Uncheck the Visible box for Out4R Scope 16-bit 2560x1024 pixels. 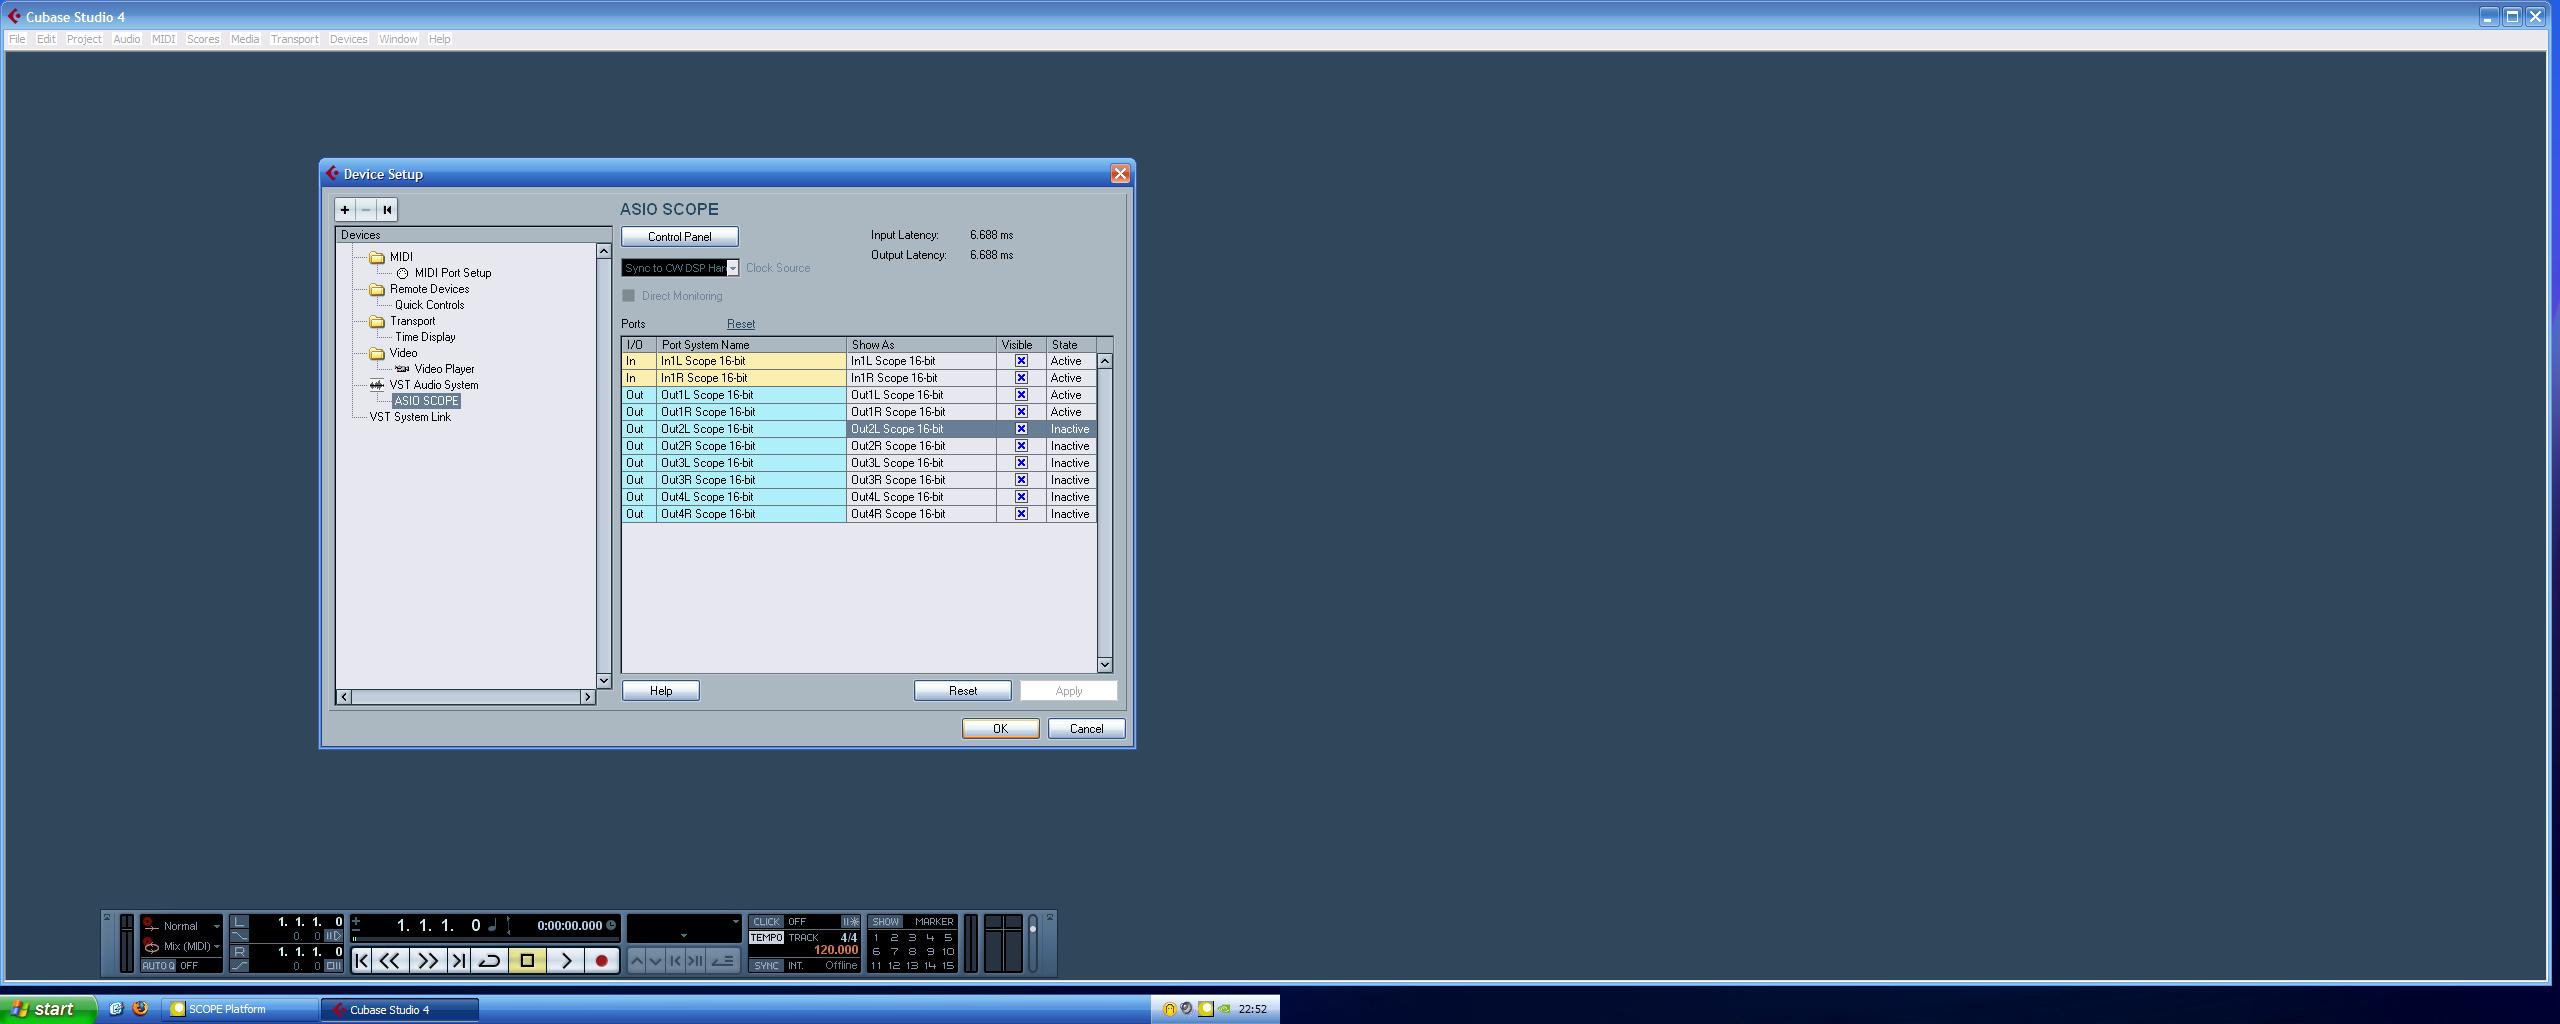click(x=1021, y=513)
